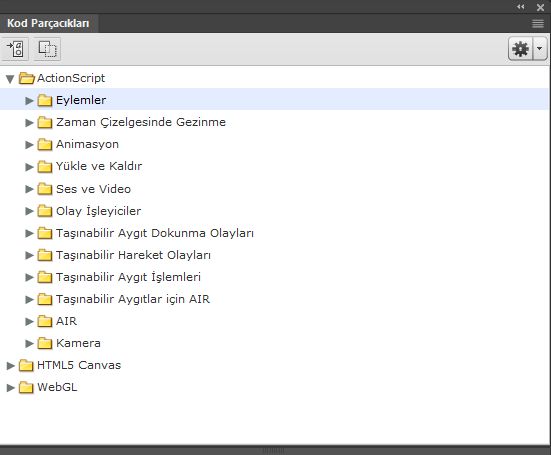Click the Add to current frame icon
551x455 pixels.
point(15,49)
